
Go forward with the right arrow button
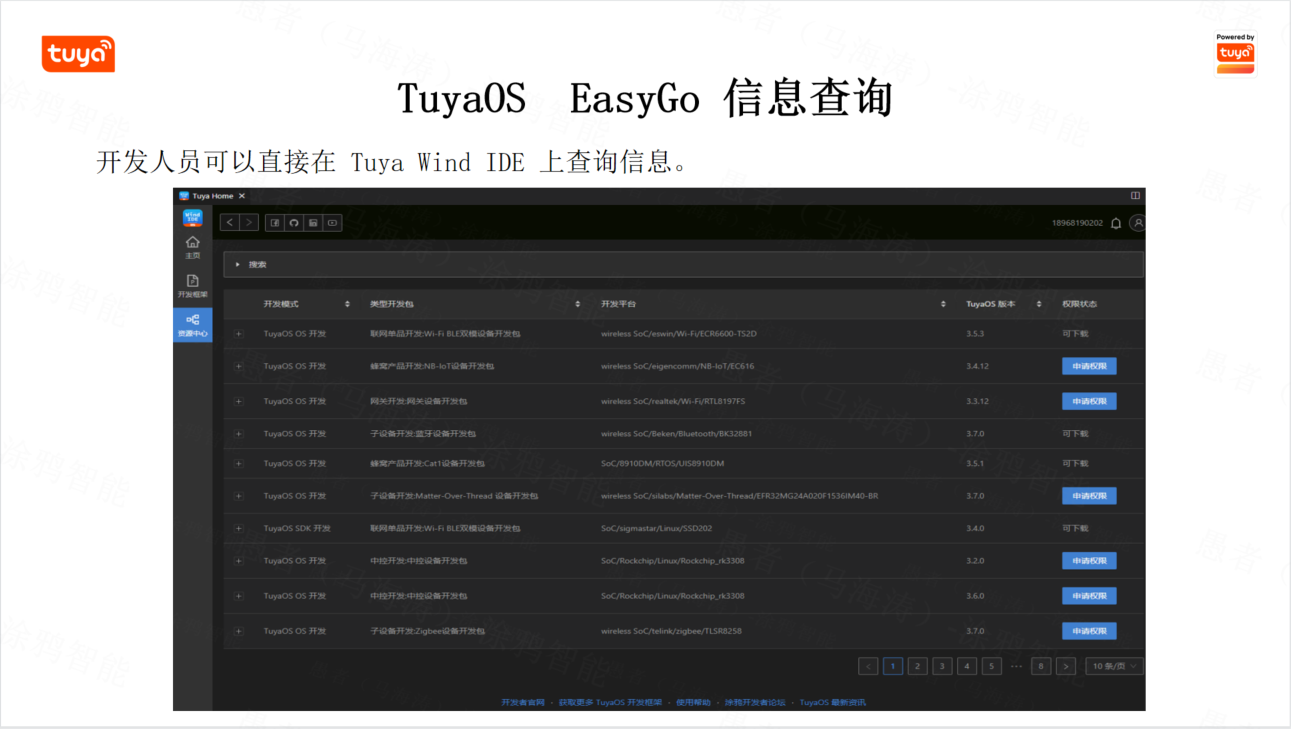click(249, 222)
